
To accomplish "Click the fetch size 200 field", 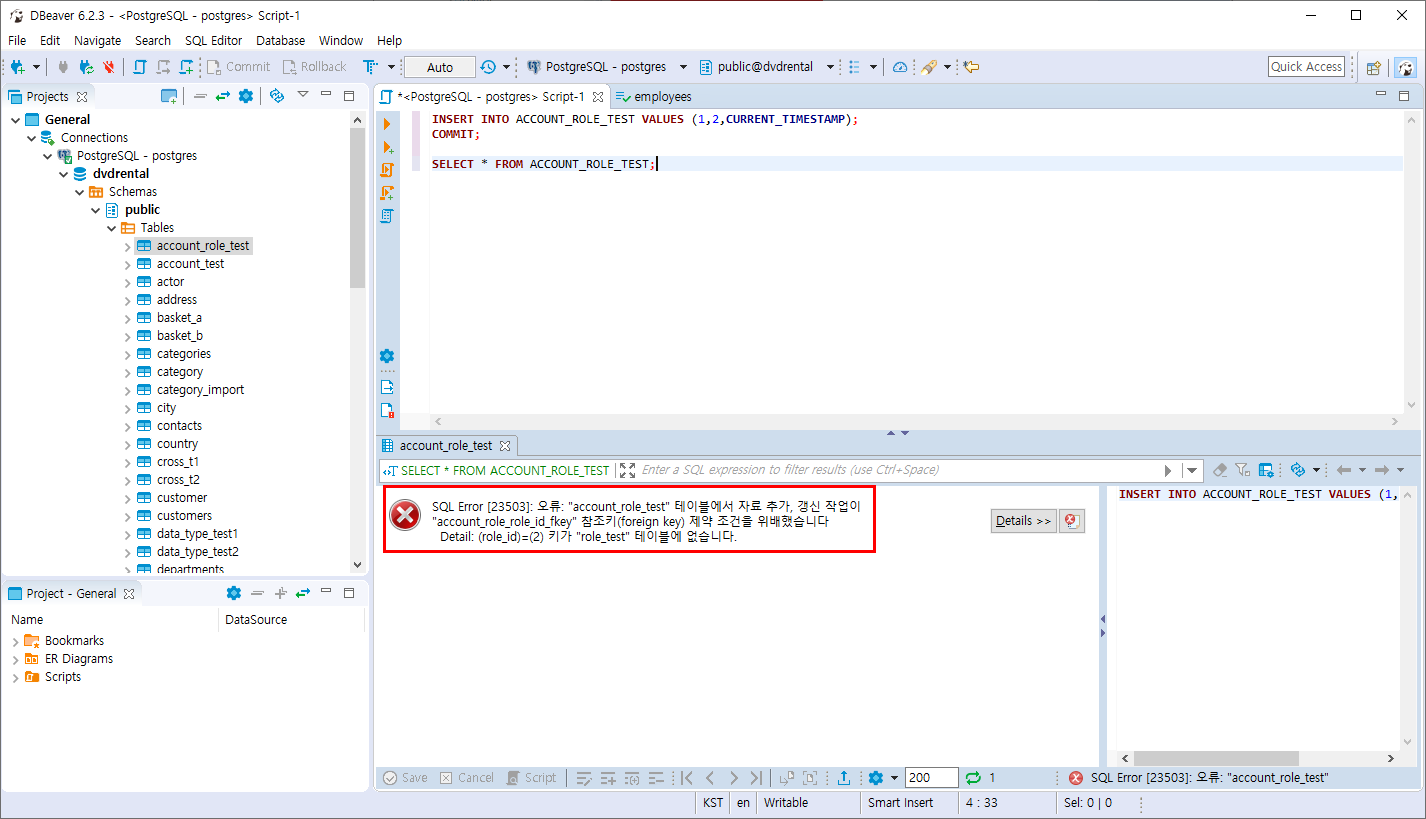I will pos(931,778).
